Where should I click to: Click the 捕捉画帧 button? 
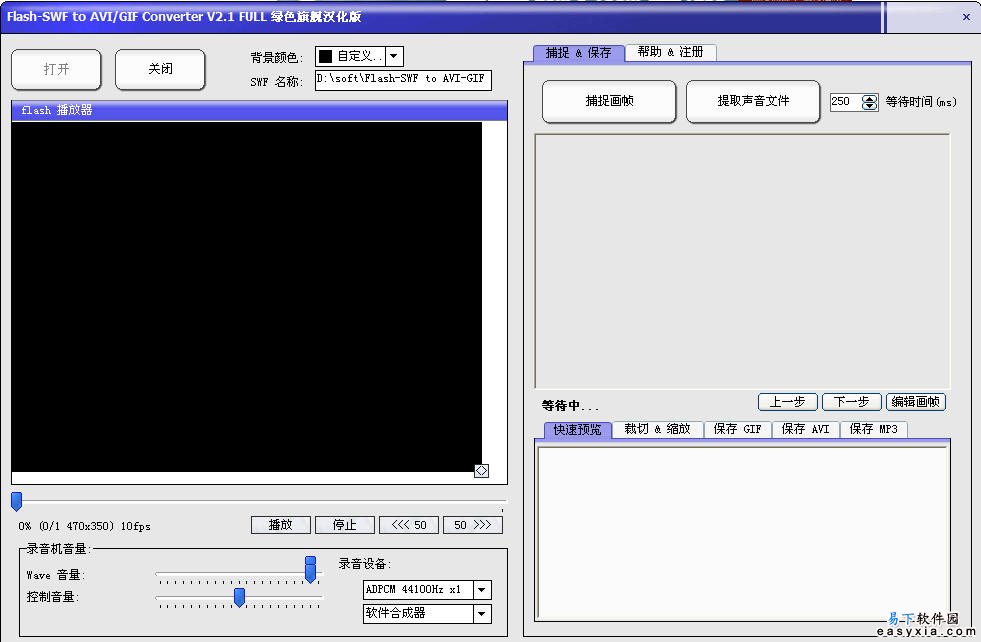(x=609, y=101)
